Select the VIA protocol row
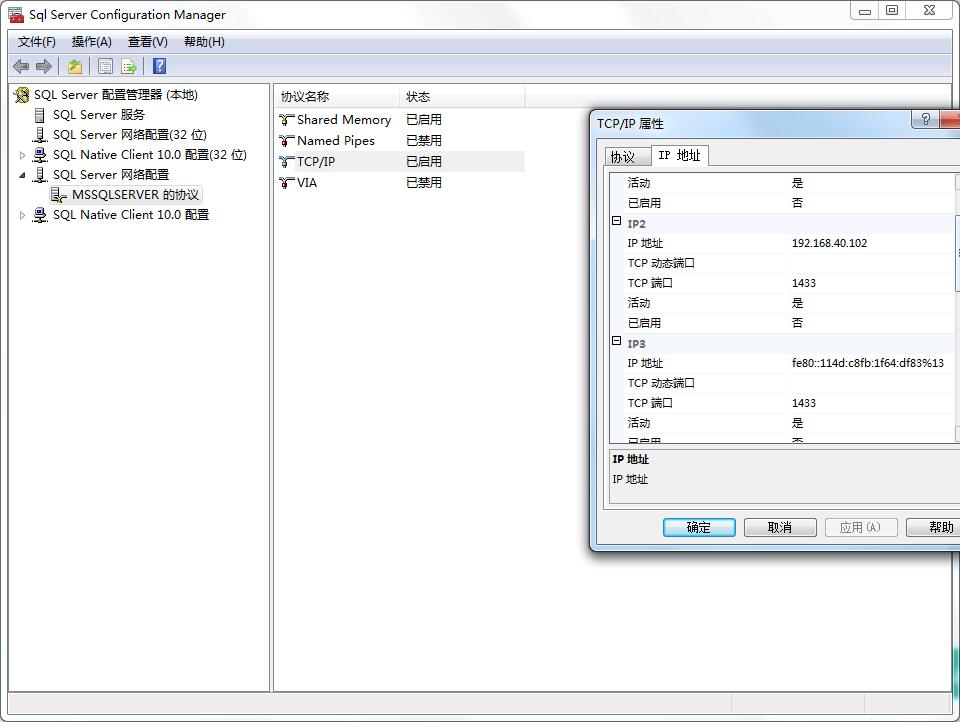The image size is (960, 722). click(307, 183)
